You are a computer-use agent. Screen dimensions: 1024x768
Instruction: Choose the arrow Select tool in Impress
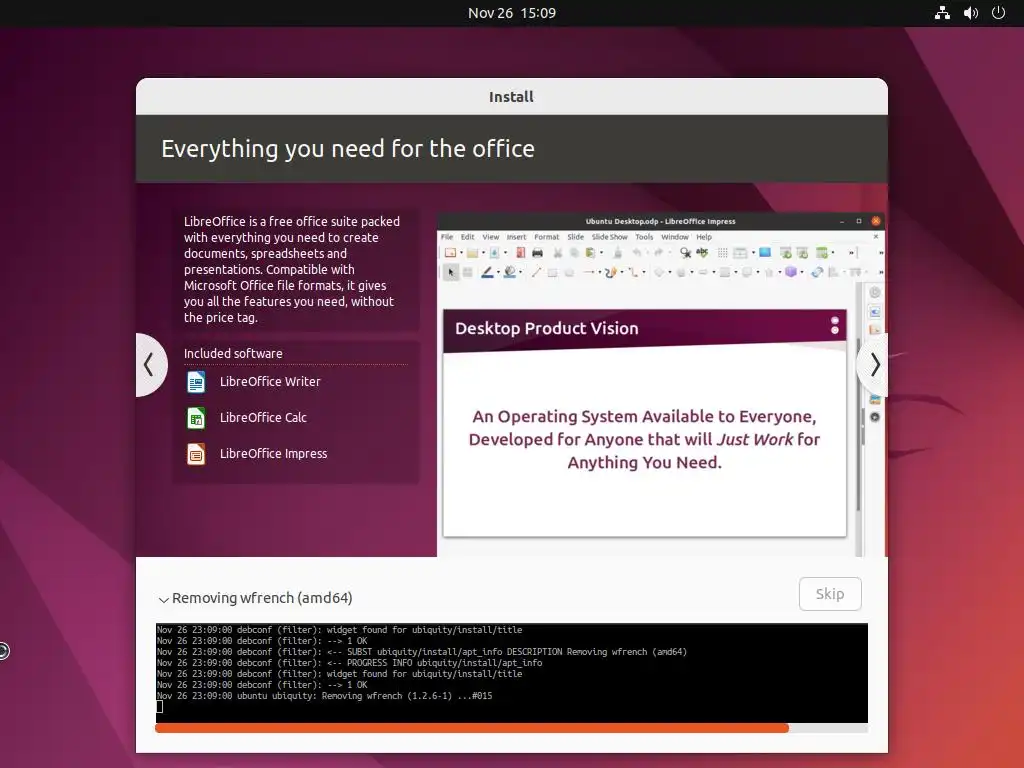tap(451, 272)
